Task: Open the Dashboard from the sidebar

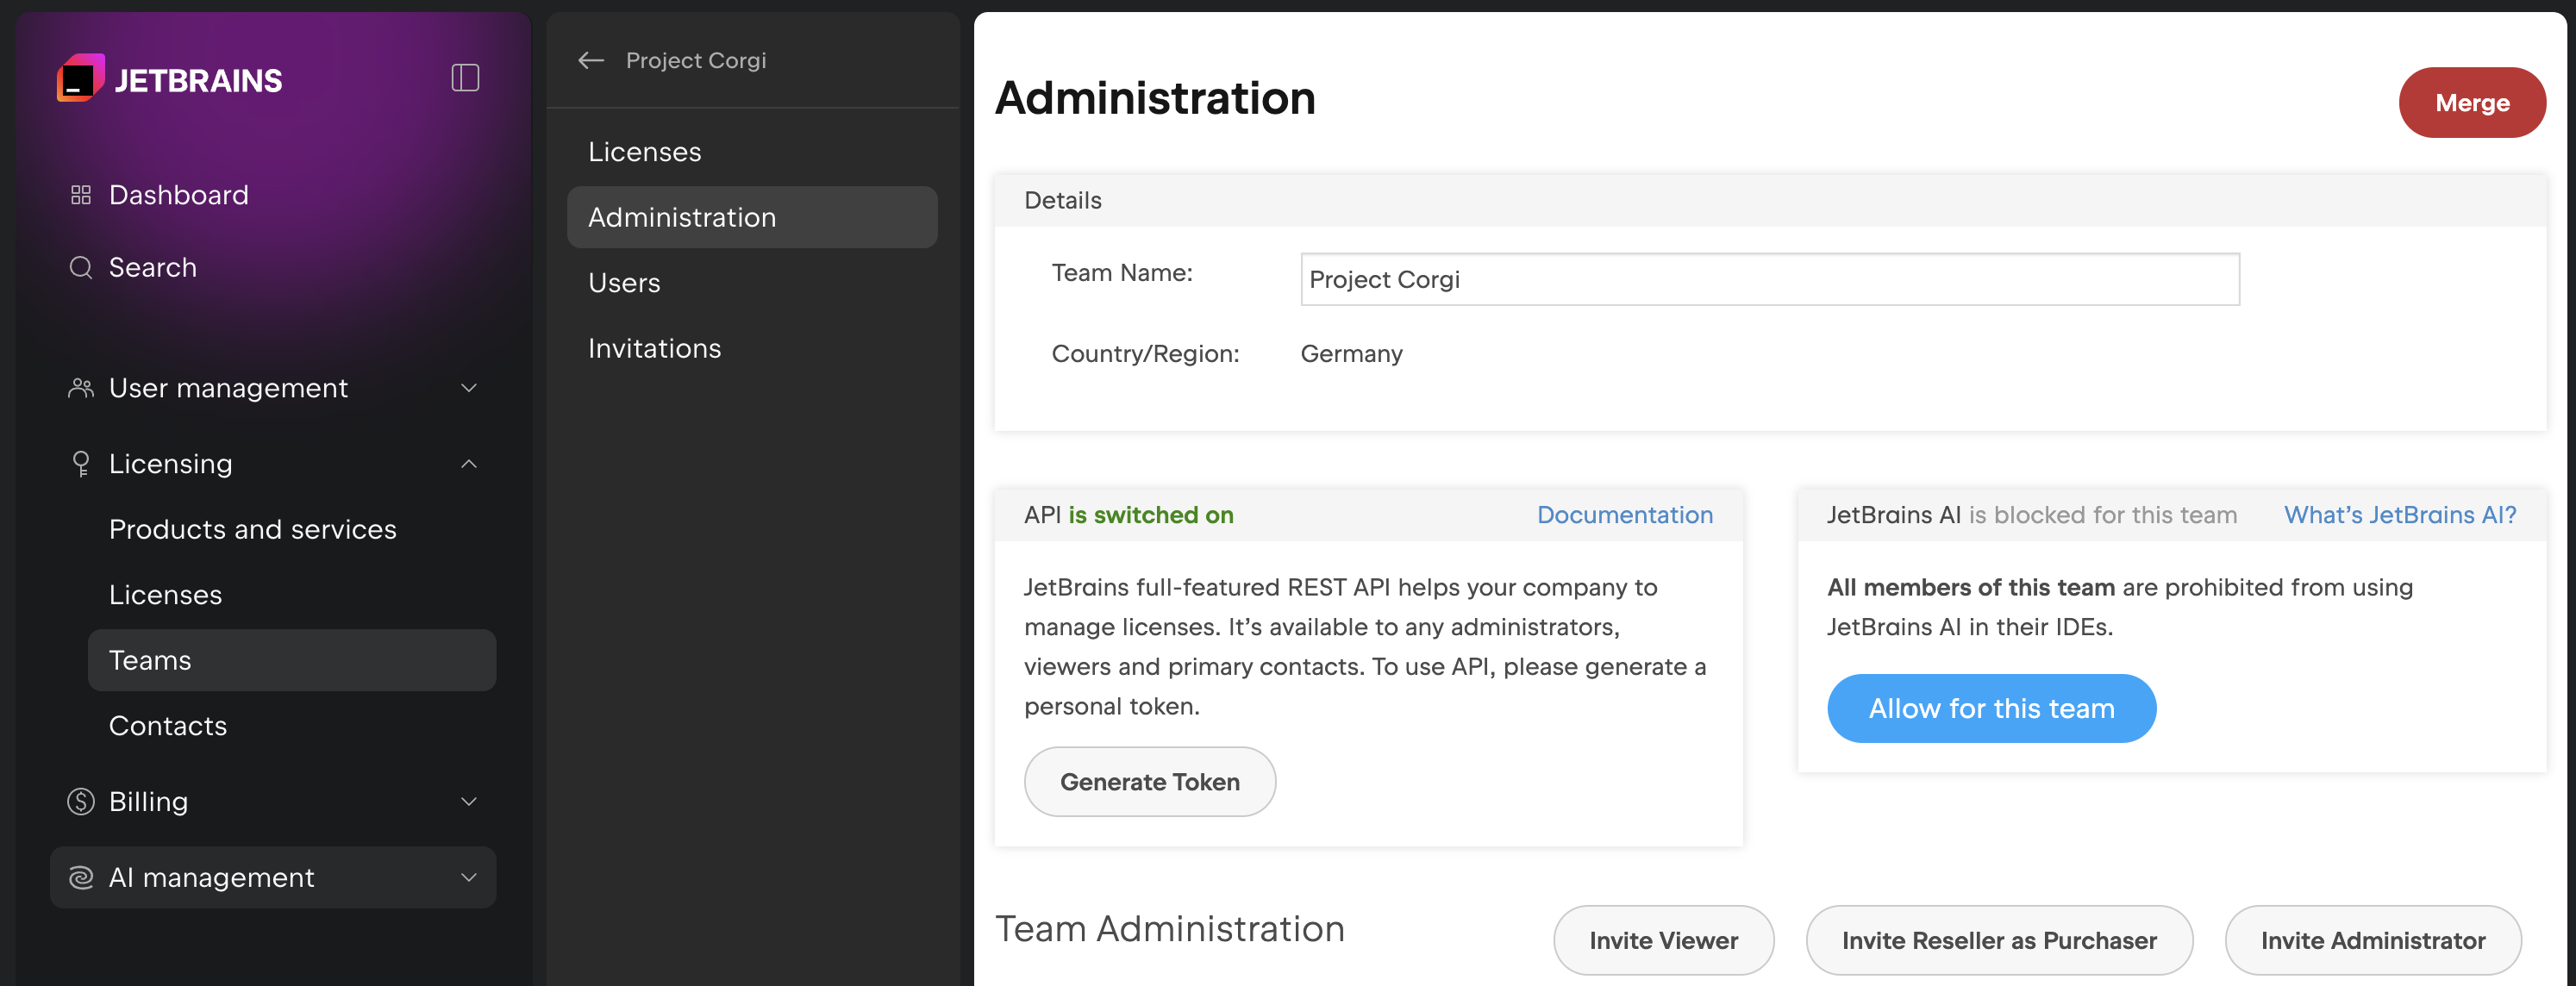Action: [x=178, y=194]
